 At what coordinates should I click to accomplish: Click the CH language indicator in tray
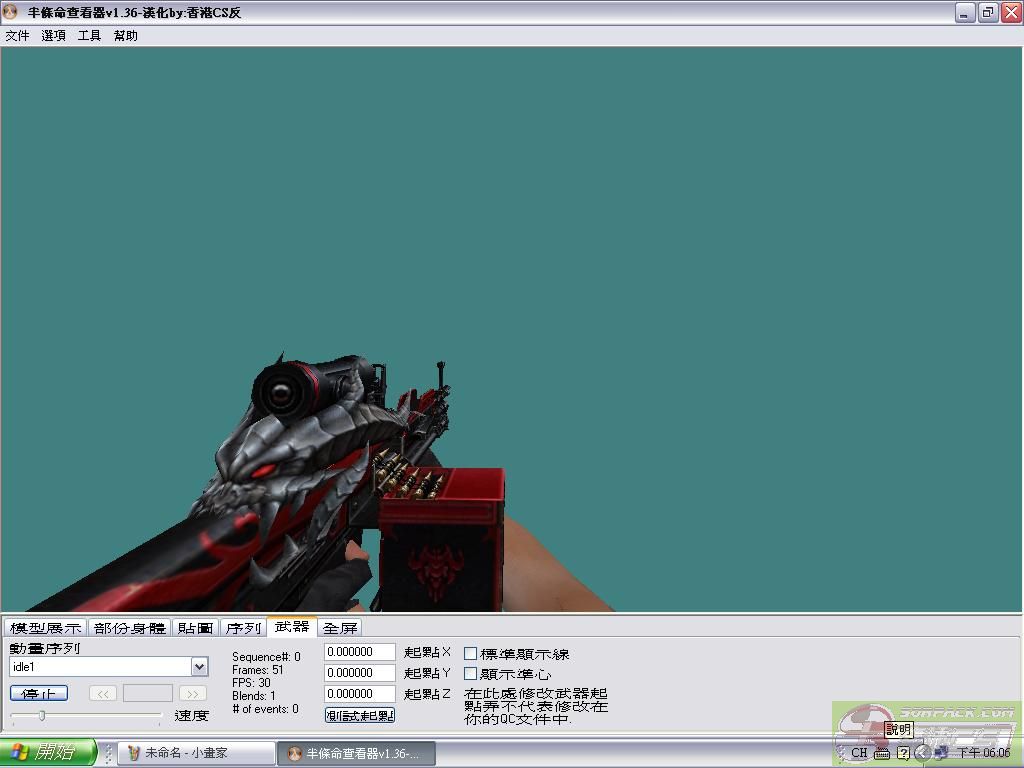[859, 753]
